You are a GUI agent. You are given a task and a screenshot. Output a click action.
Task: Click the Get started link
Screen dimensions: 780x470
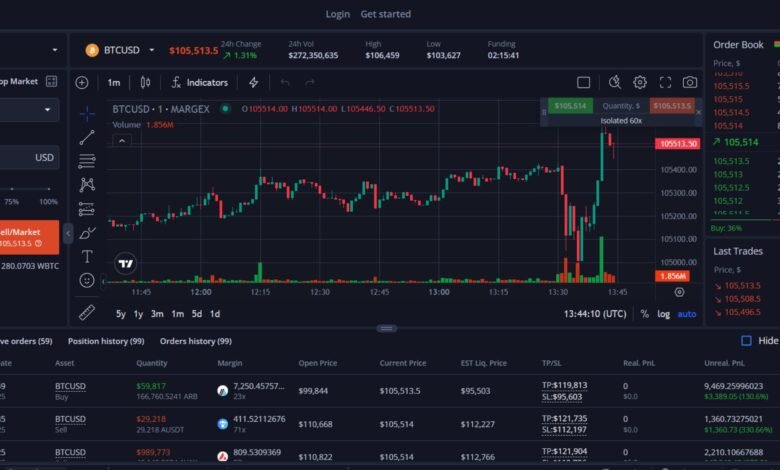coord(386,14)
